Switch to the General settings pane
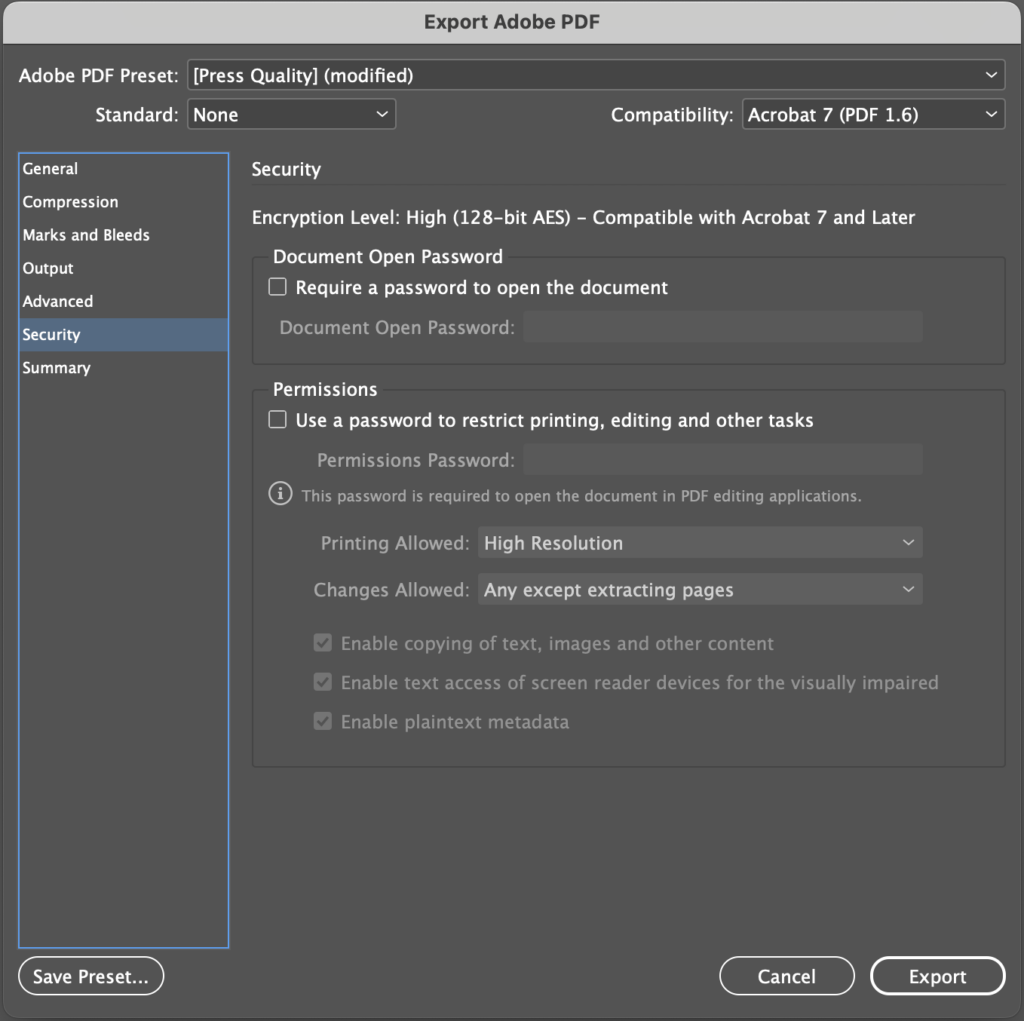The width and height of the screenshot is (1024, 1021). 50,168
